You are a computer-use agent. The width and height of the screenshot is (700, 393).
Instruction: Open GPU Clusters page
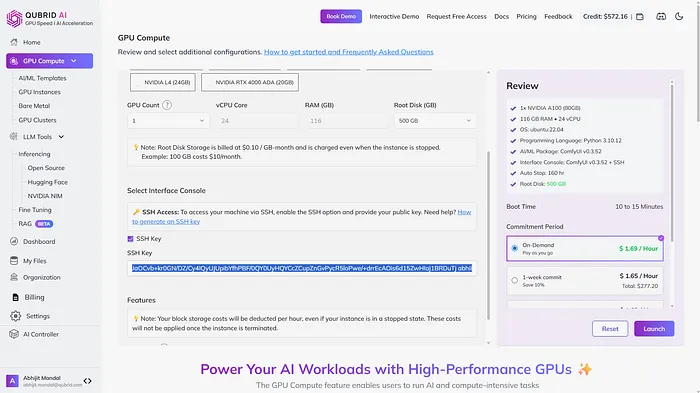38,120
